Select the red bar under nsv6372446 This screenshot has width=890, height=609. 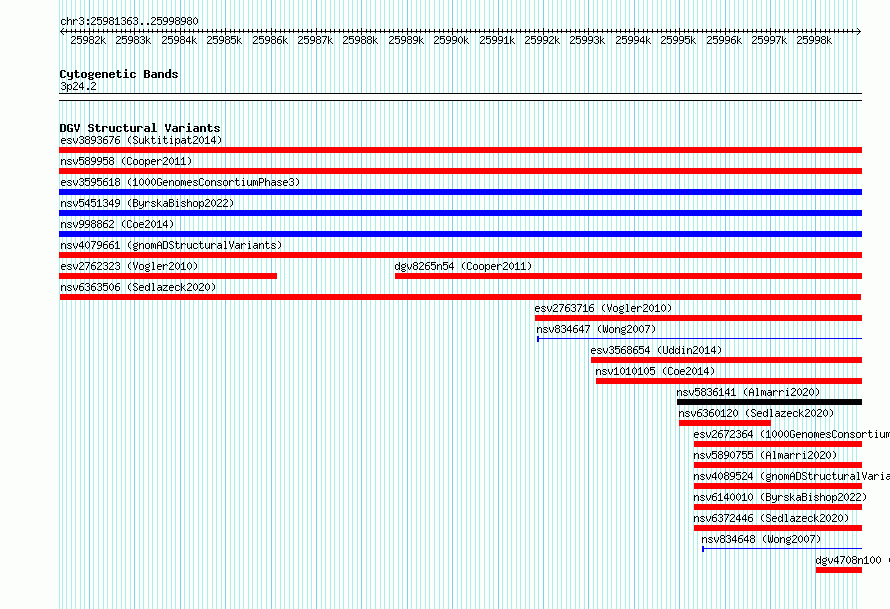pyautogui.click(x=778, y=528)
